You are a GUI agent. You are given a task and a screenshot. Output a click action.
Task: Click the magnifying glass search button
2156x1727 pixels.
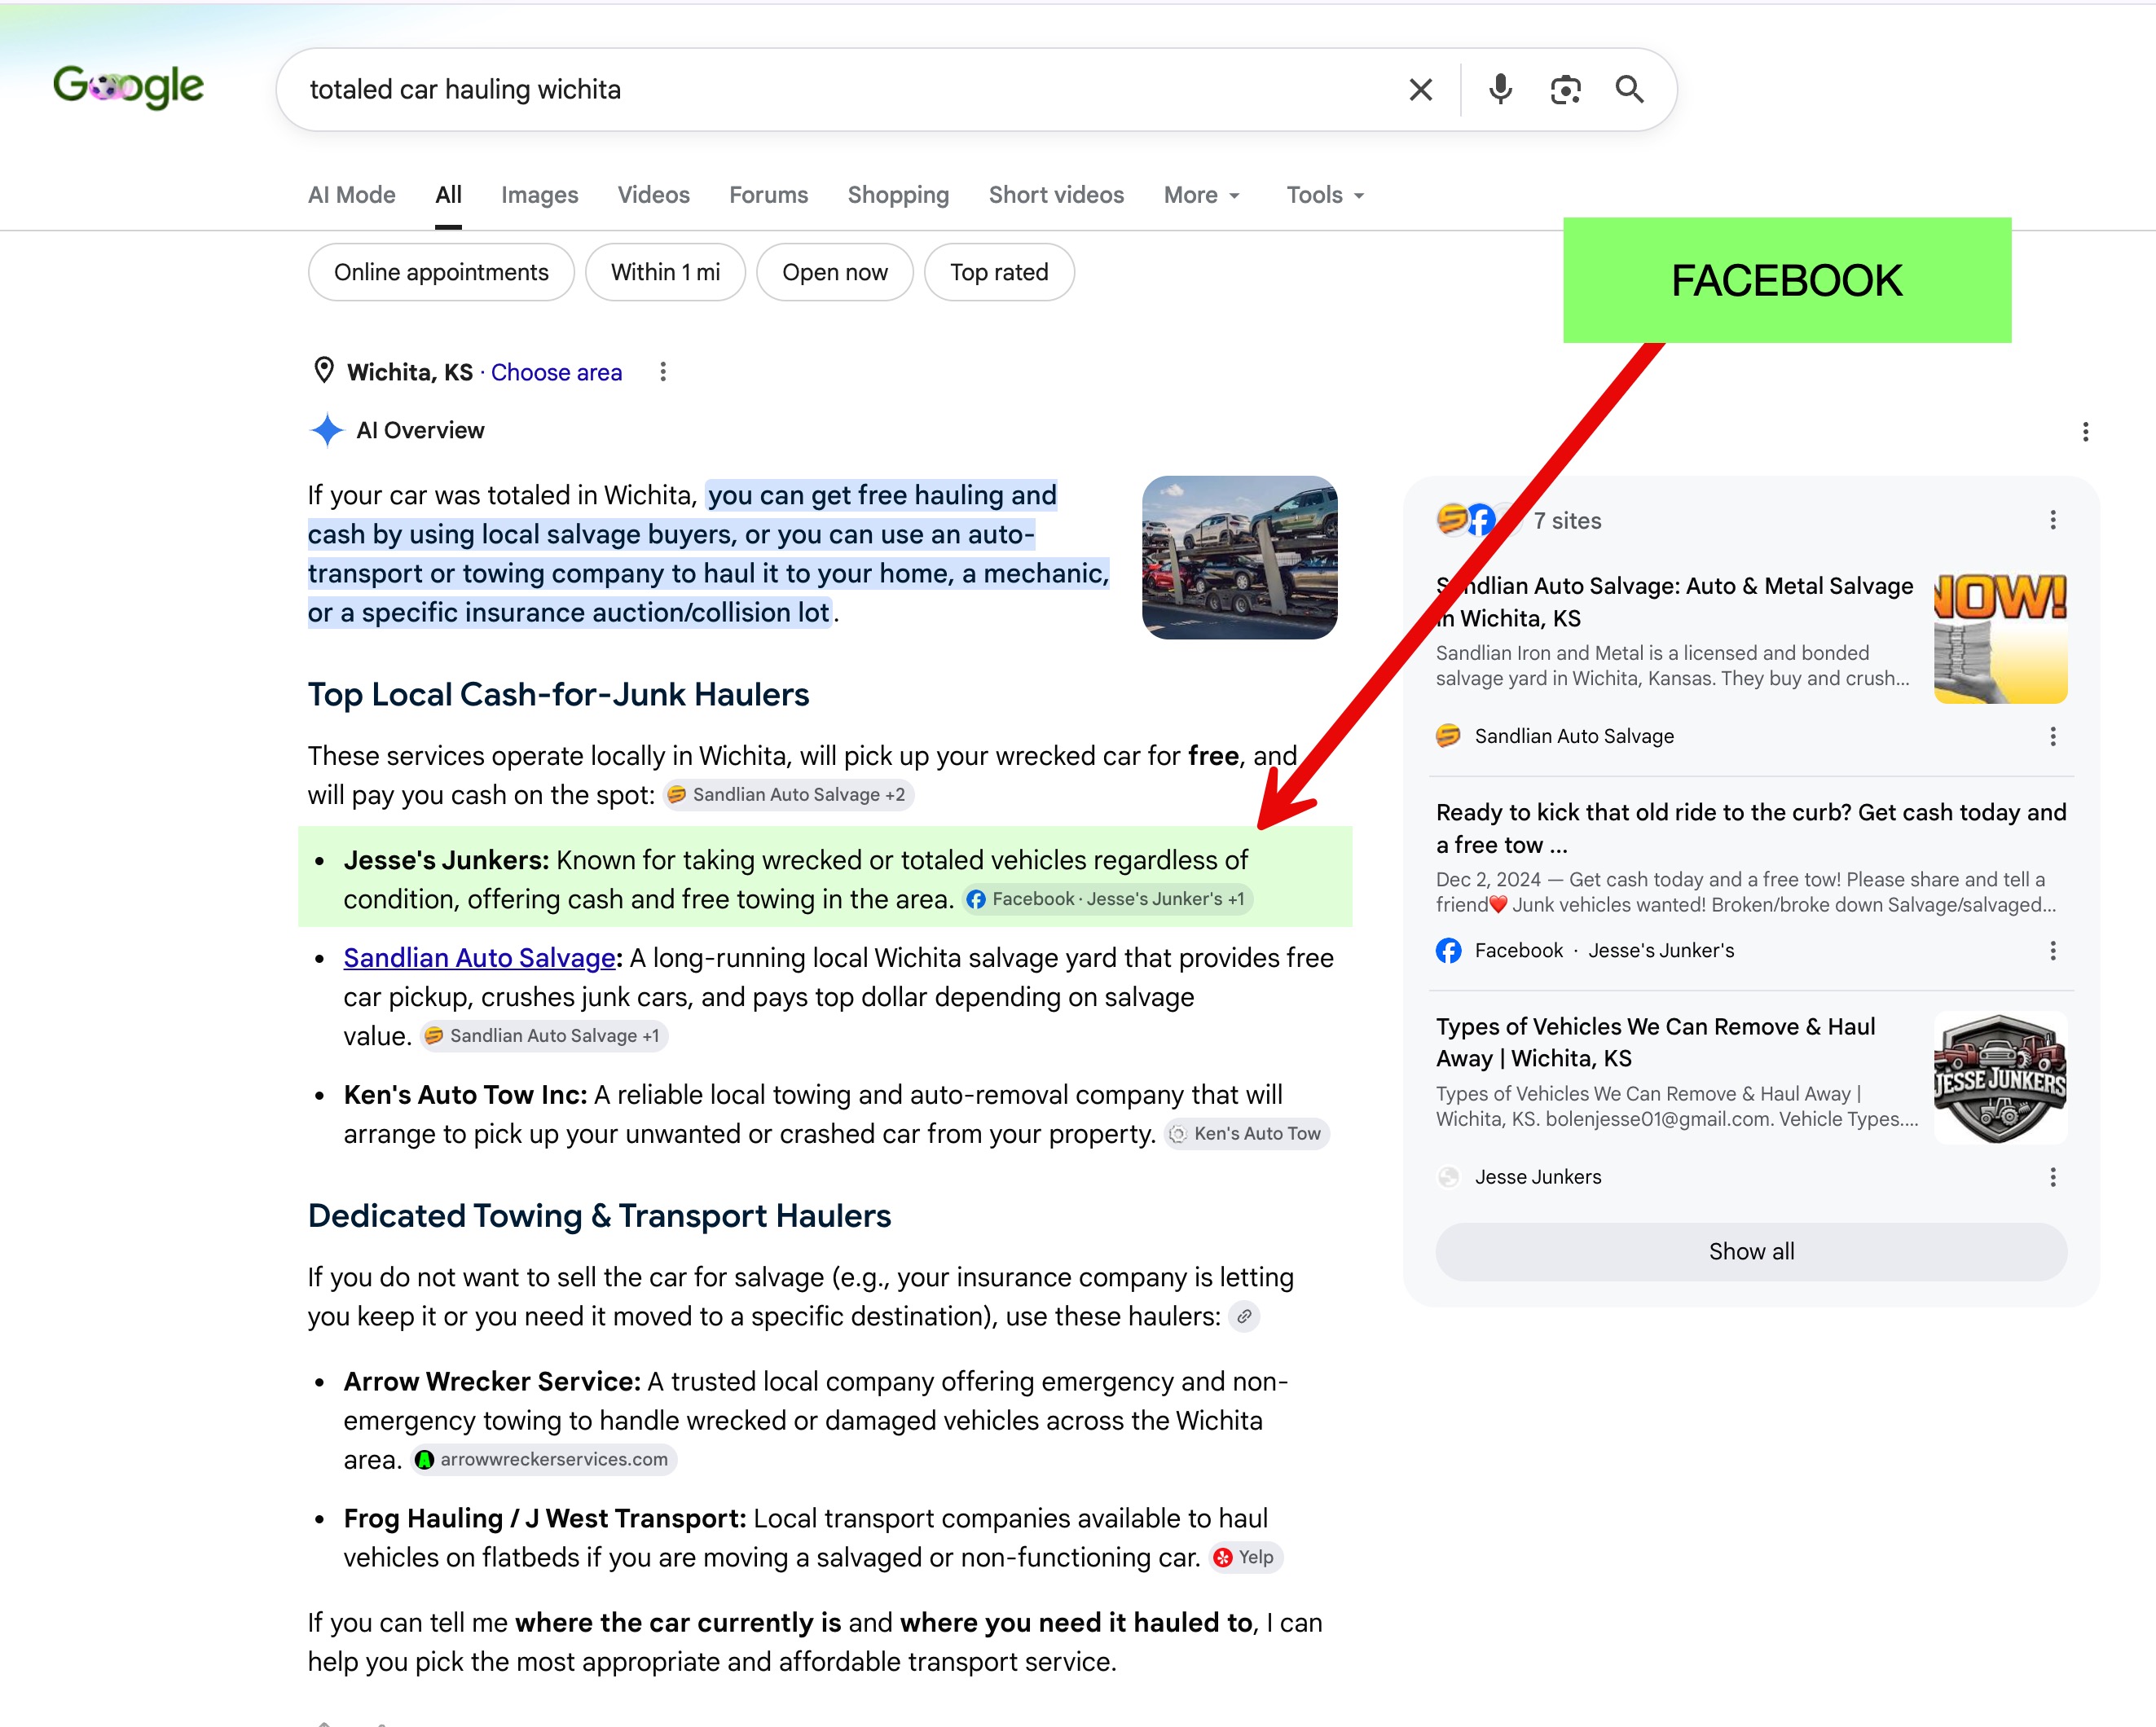1630,90
